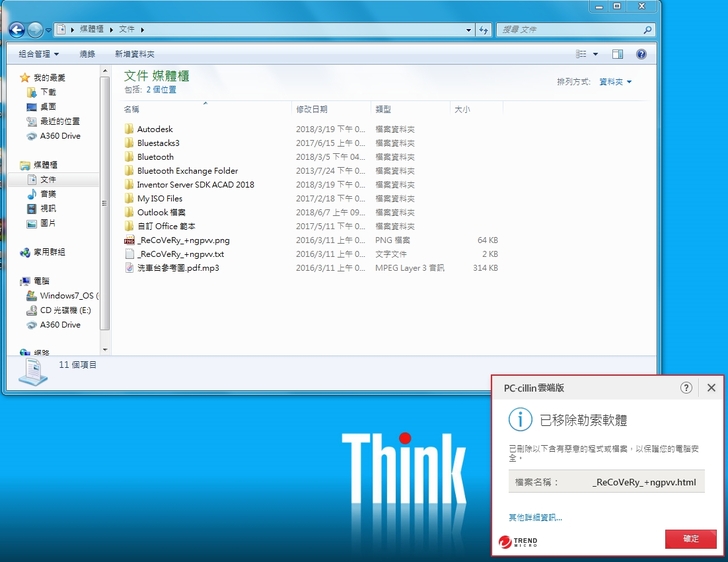Viewport: 728px width, 562px height.
Task: Click PC-cillin popup help question mark icon
Action: click(x=686, y=388)
